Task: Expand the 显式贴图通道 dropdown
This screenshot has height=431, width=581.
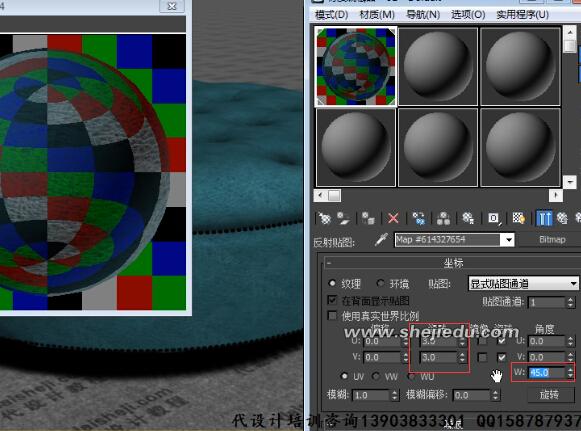Action: tap(523, 284)
